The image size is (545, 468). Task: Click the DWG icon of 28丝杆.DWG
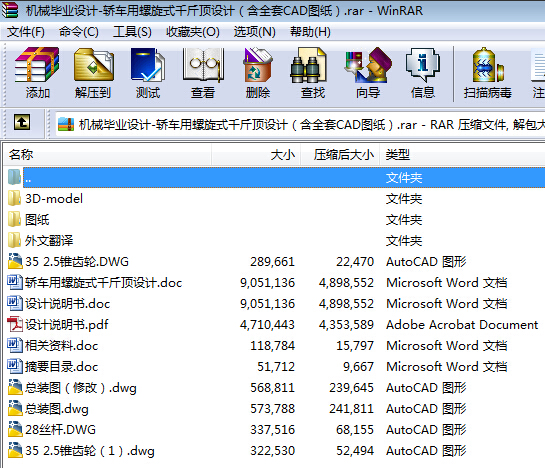(x=15, y=429)
